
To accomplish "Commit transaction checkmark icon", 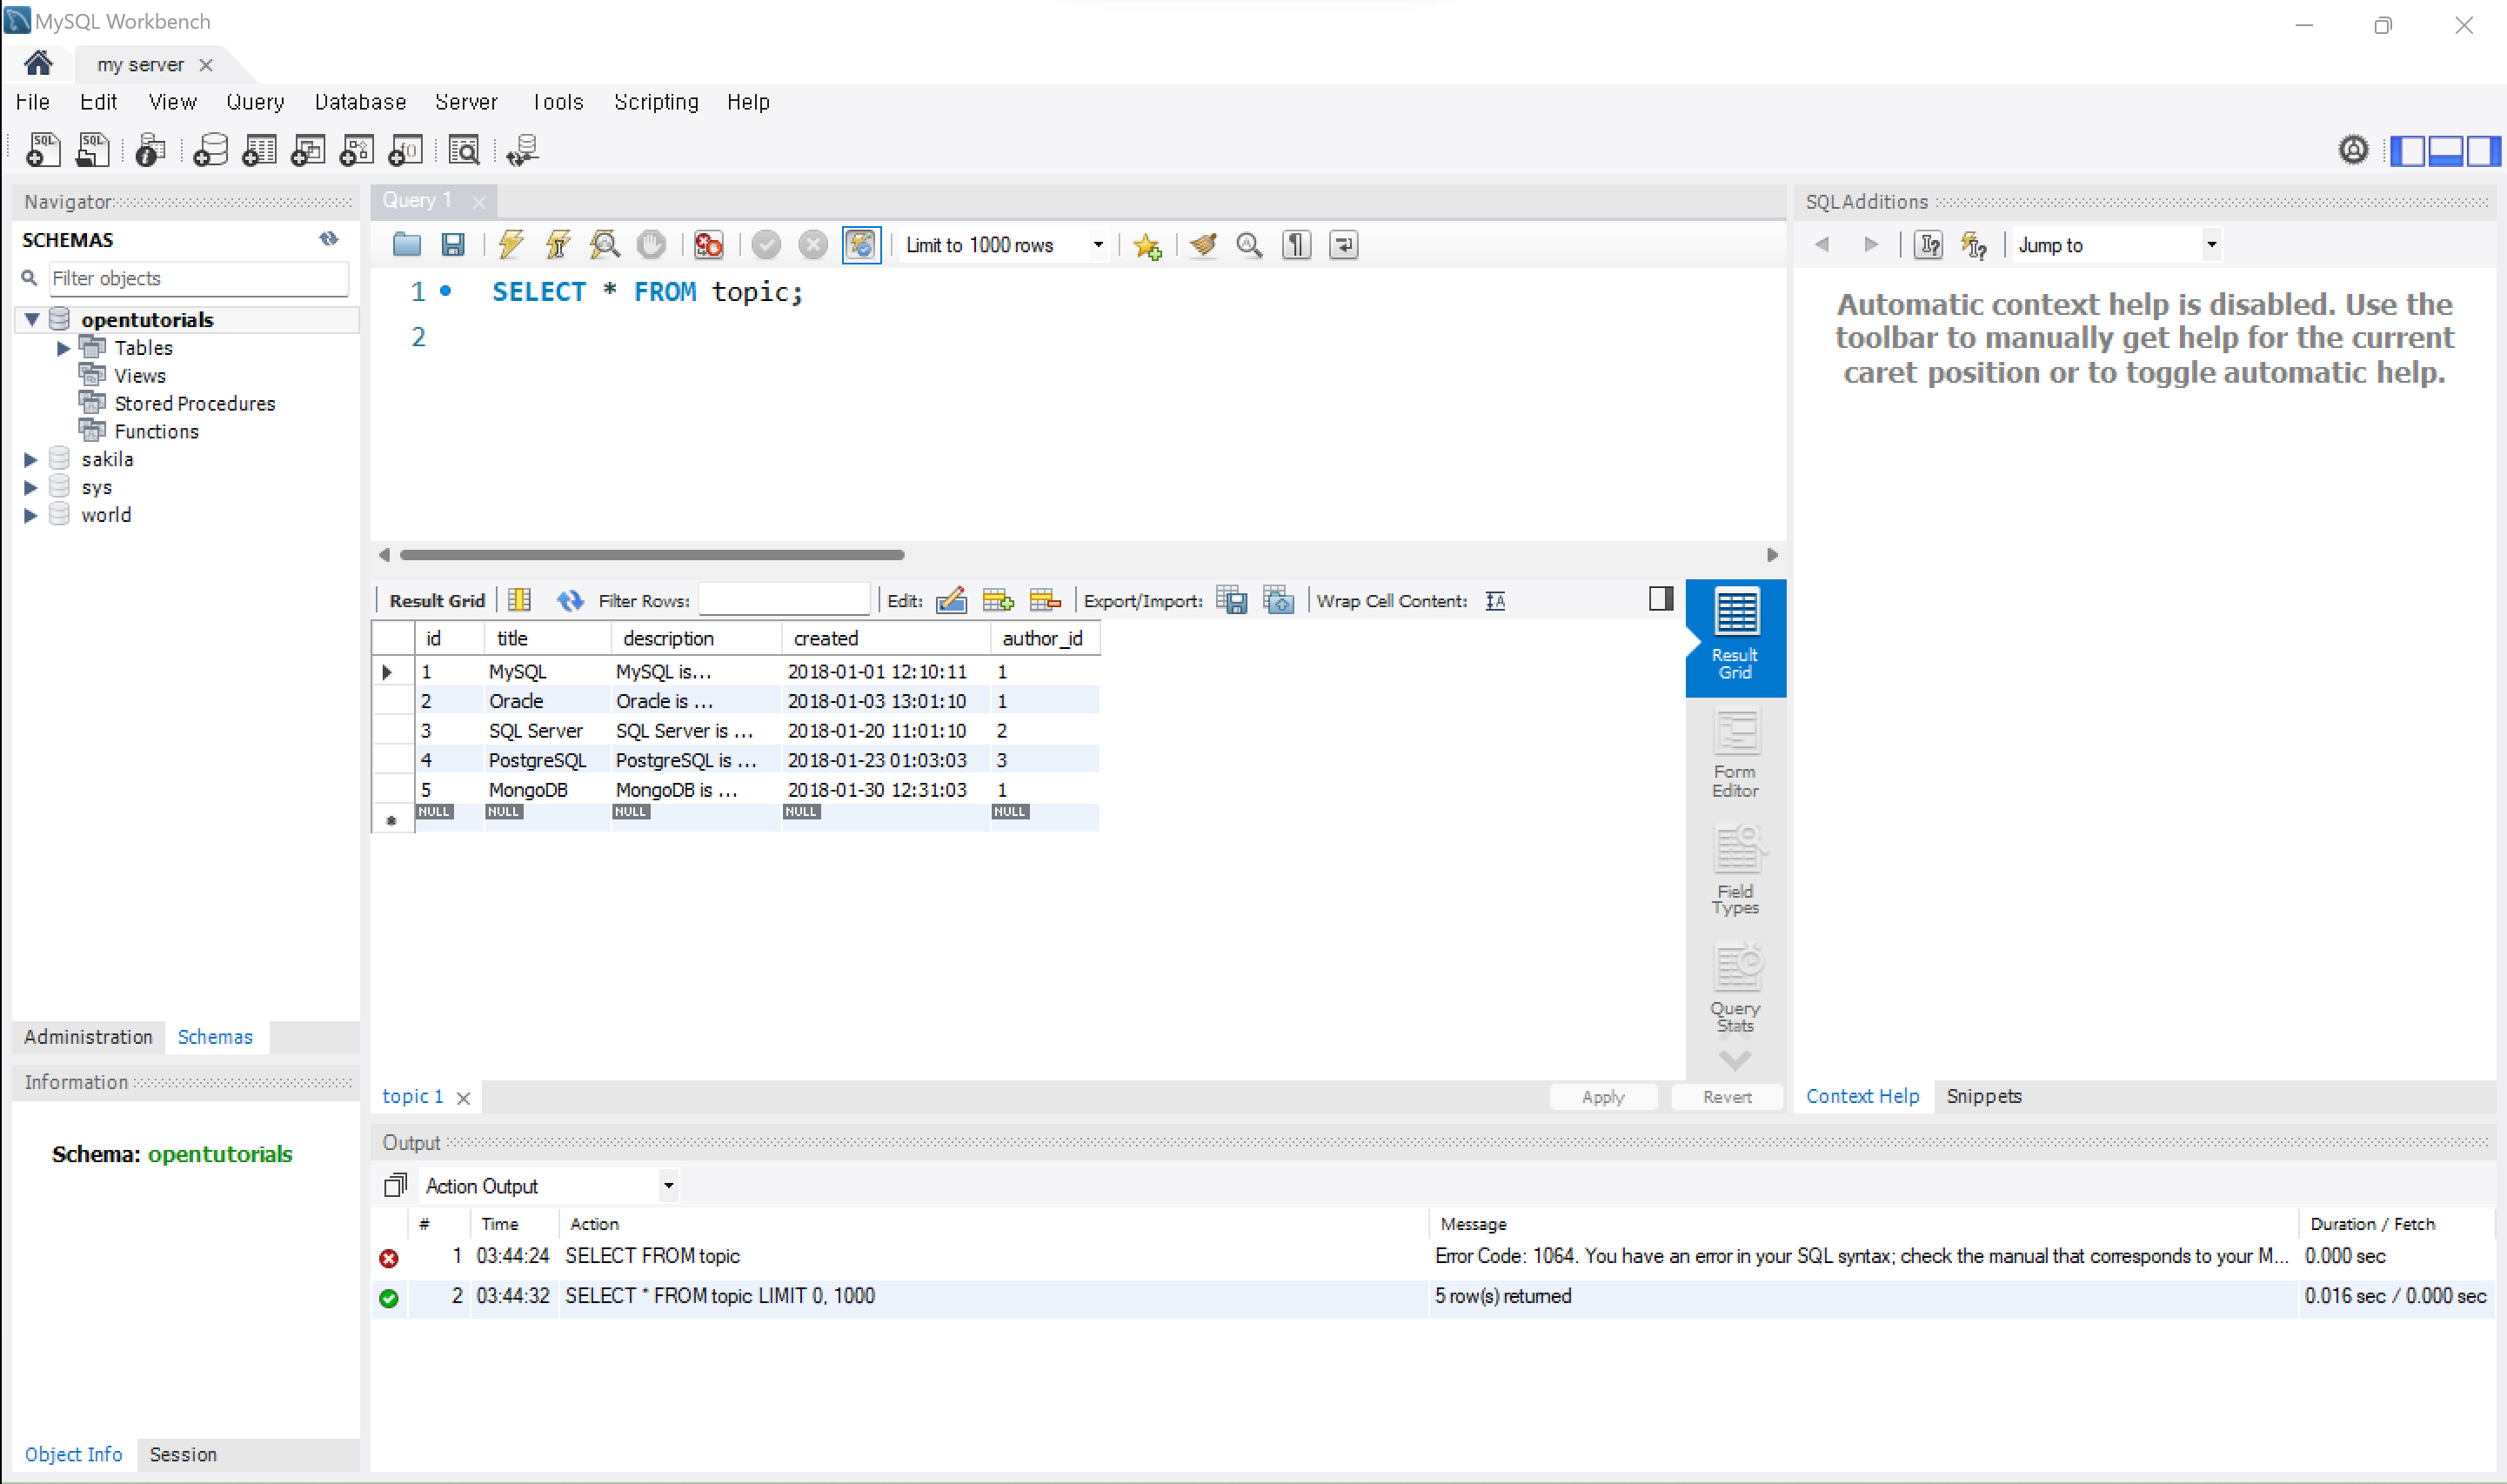I will pos(766,245).
